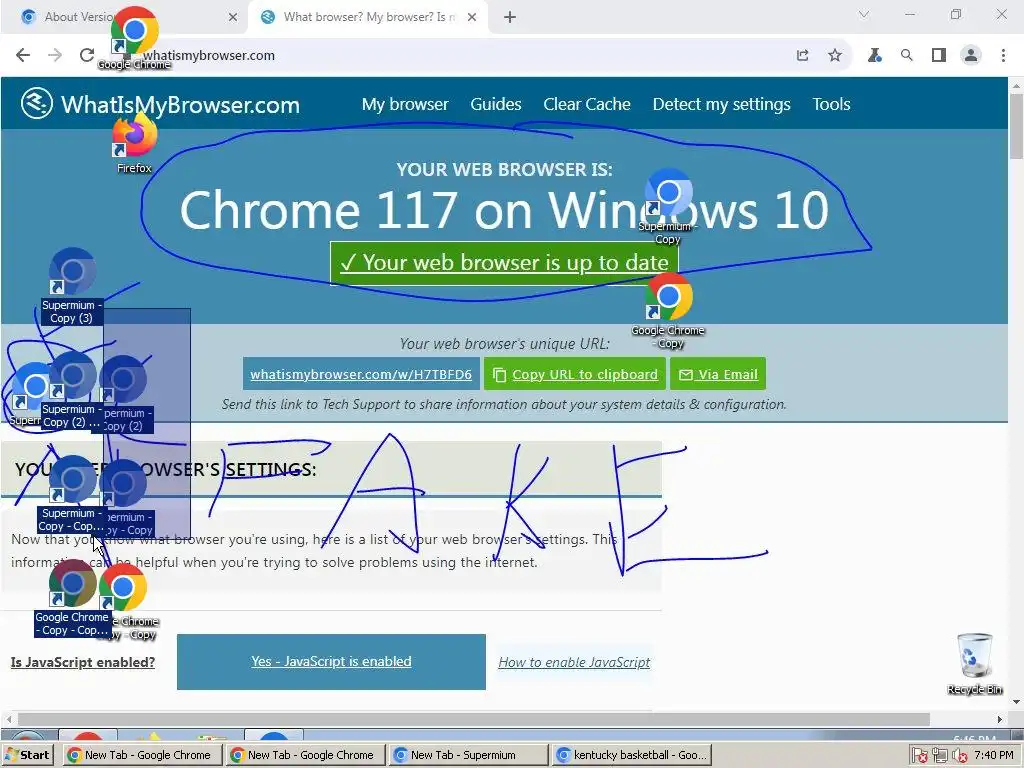Select the Google Chrome shortcut near address bar

pos(135,38)
